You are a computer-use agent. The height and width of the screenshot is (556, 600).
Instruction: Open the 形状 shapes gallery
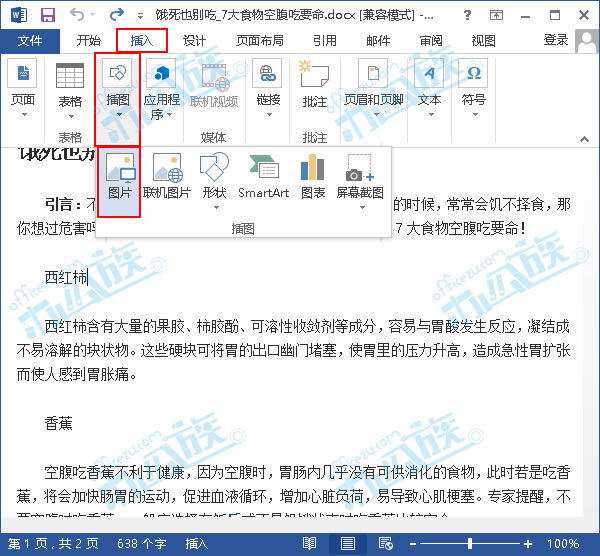[214, 181]
